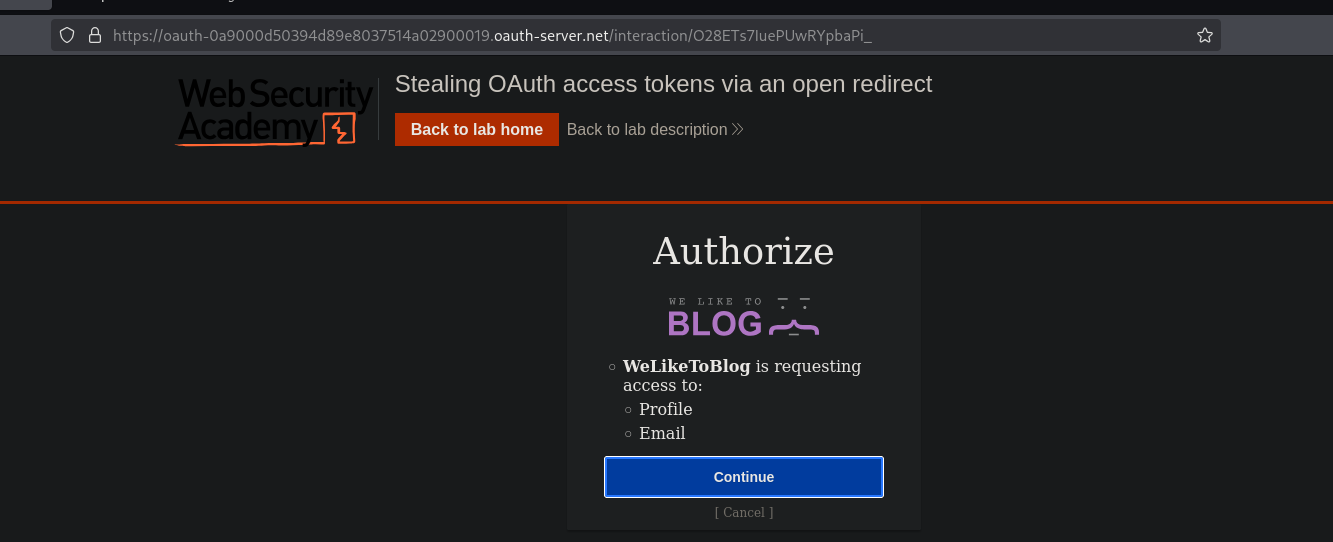This screenshot has height=542, width=1333.
Task: Click the Authorize heading
Action: [x=743, y=251]
